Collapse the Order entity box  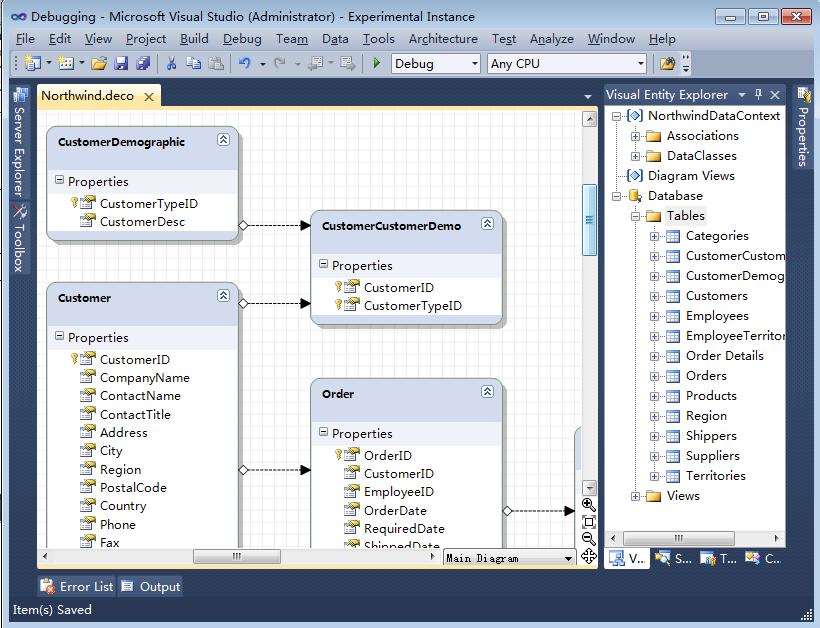(x=487, y=392)
